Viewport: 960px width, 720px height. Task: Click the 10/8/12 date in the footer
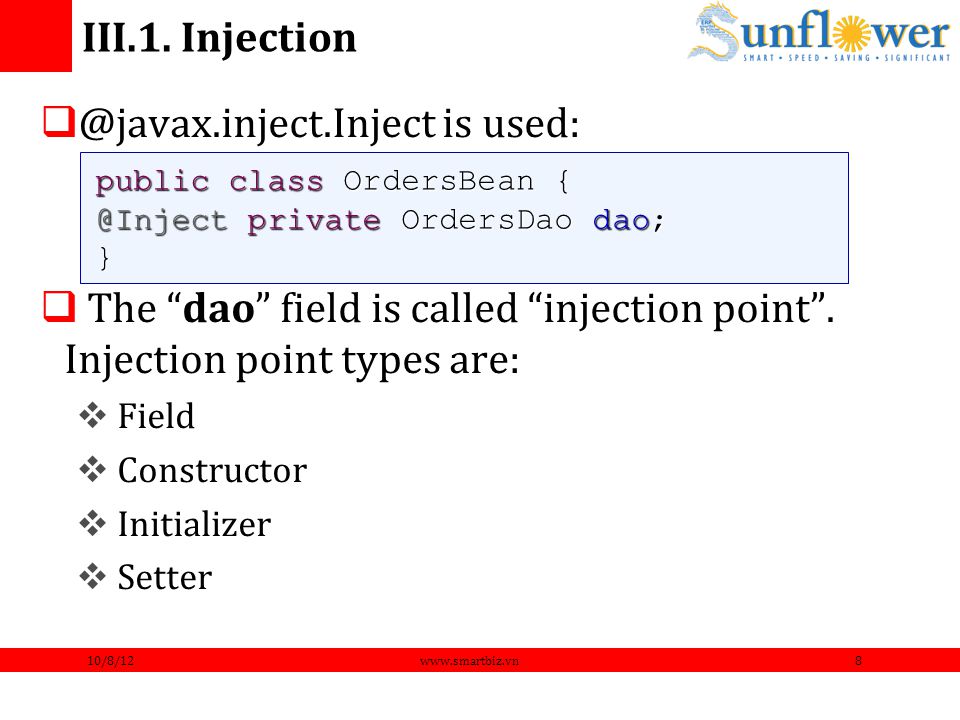pyautogui.click(x=110, y=661)
